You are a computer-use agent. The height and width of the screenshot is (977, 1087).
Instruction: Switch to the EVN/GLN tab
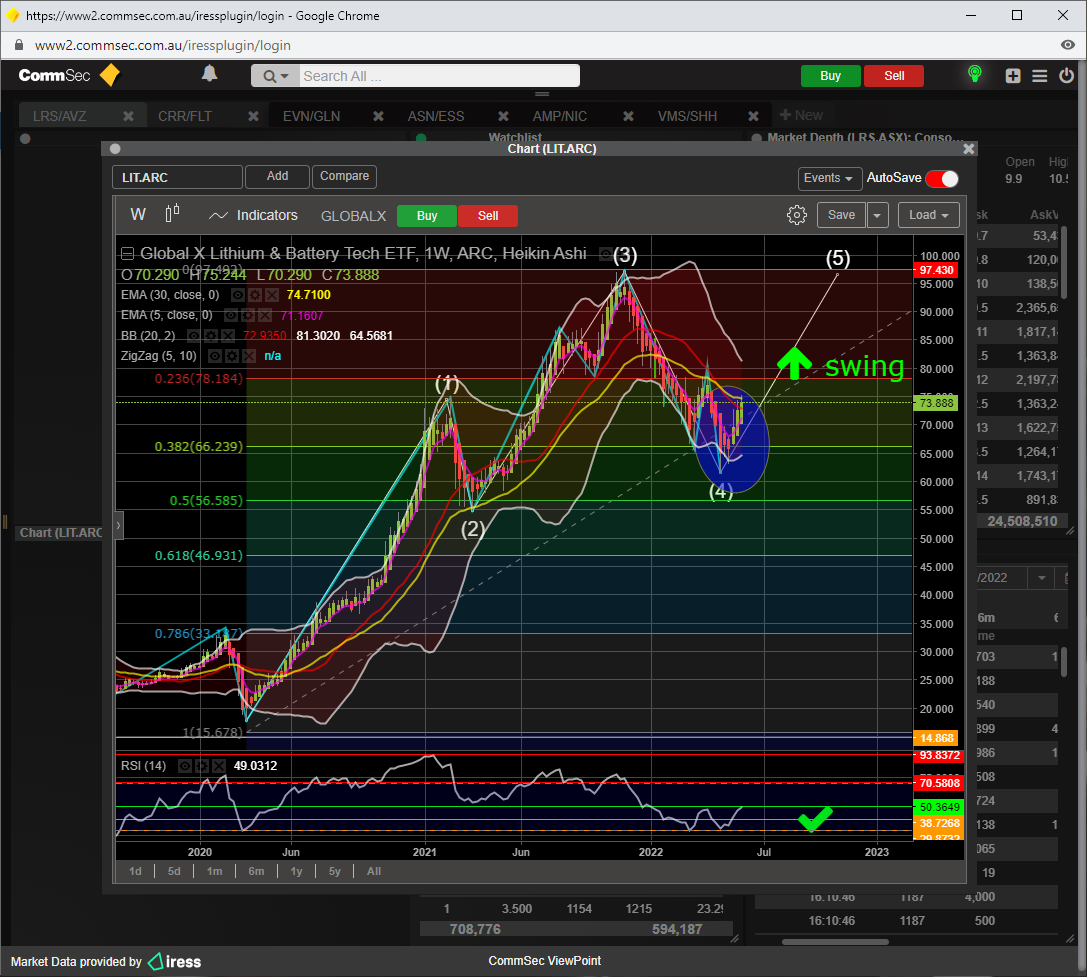pyautogui.click(x=311, y=116)
